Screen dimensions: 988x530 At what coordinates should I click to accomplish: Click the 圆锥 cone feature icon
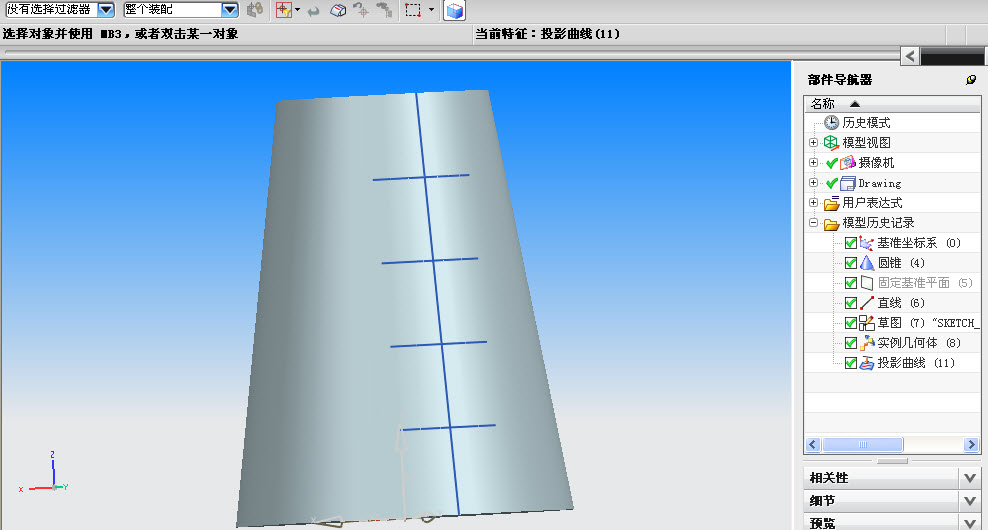tap(866, 263)
